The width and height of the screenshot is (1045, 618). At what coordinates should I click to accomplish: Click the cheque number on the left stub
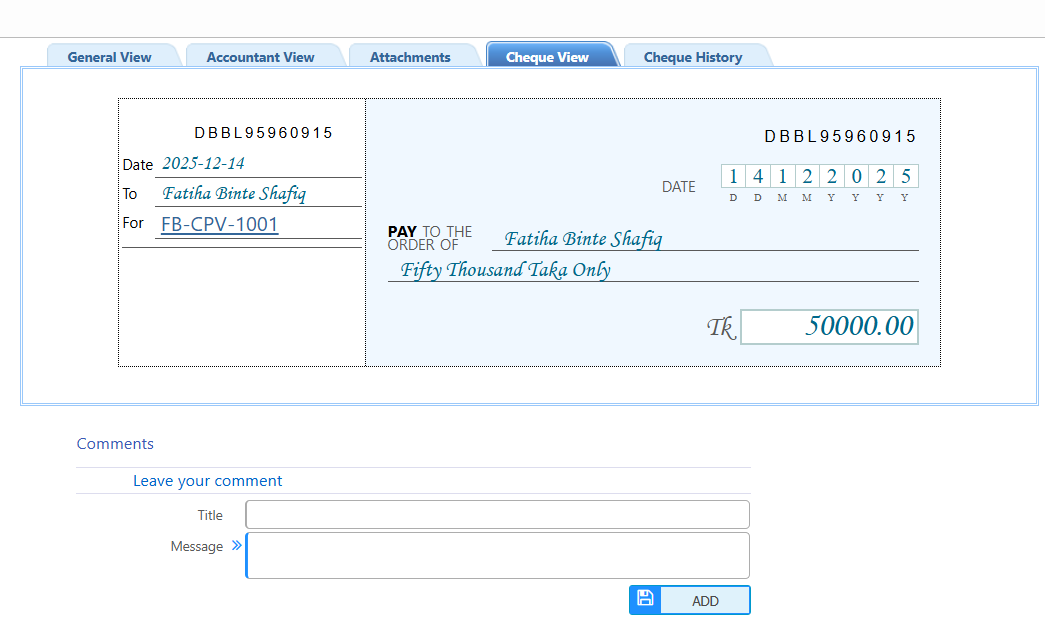[263, 133]
